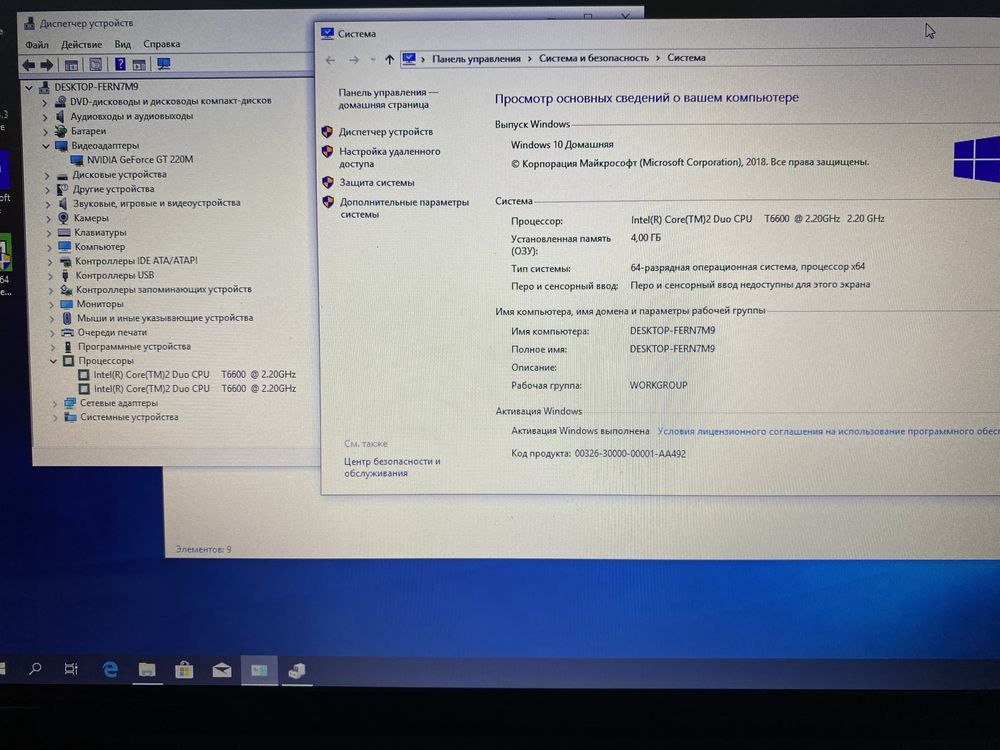Expand the Другие устройства node
The width and height of the screenshot is (1000, 750).
pos(47,189)
